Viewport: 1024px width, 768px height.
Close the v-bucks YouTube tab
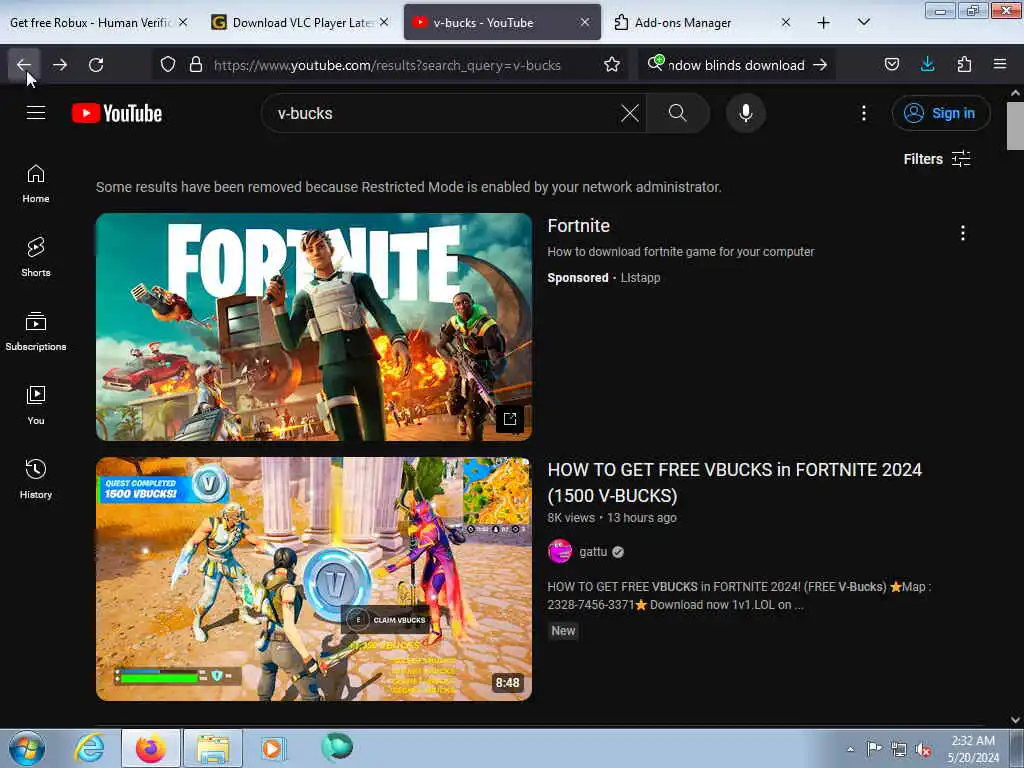584,22
